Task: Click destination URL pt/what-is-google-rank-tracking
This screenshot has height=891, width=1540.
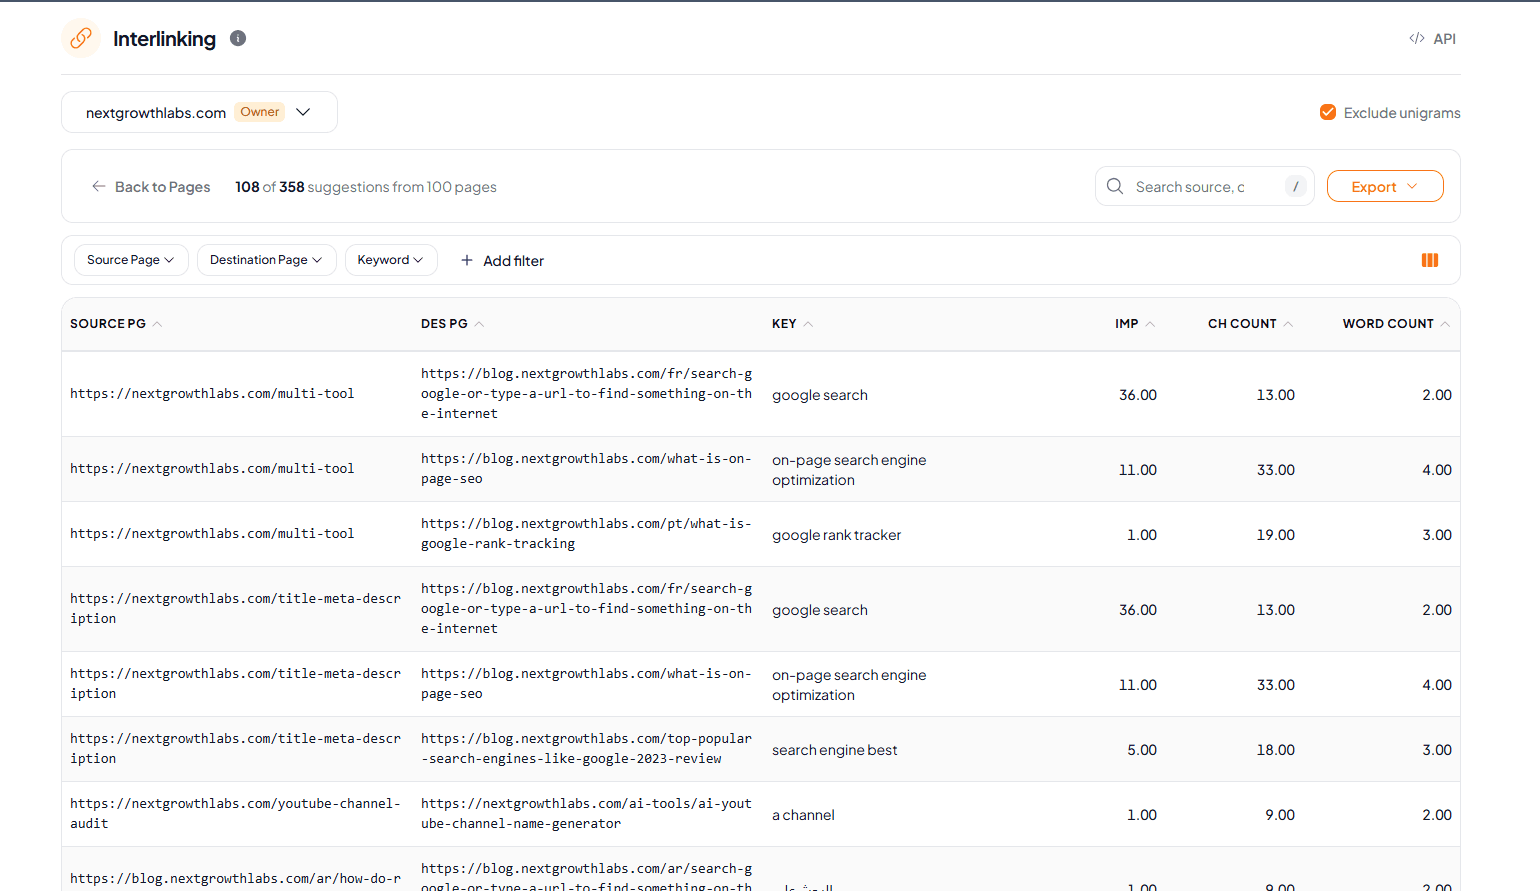Action: (586, 534)
